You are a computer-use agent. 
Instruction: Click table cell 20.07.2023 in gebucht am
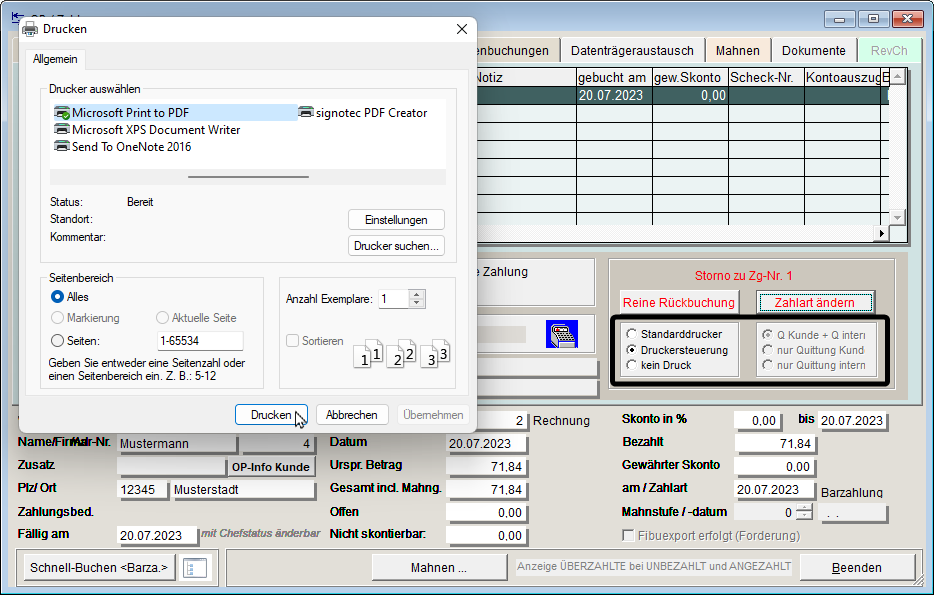[x=614, y=95]
